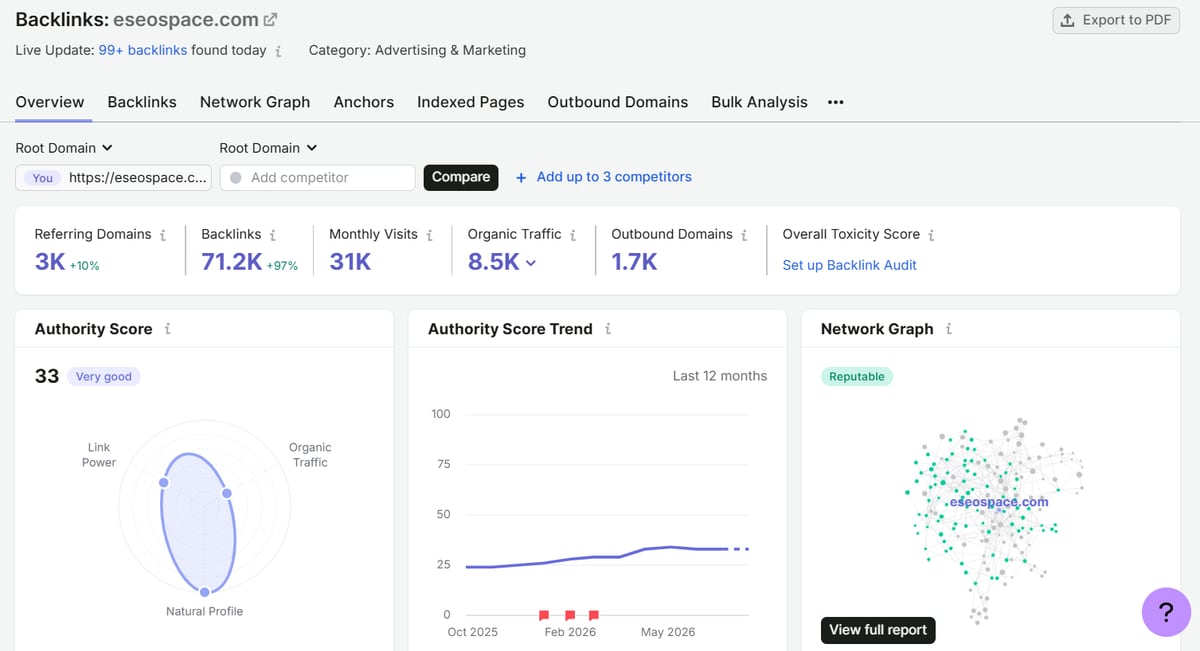Click the Export to PDF button
Viewport: 1200px width, 651px height.
coord(1116,20)
